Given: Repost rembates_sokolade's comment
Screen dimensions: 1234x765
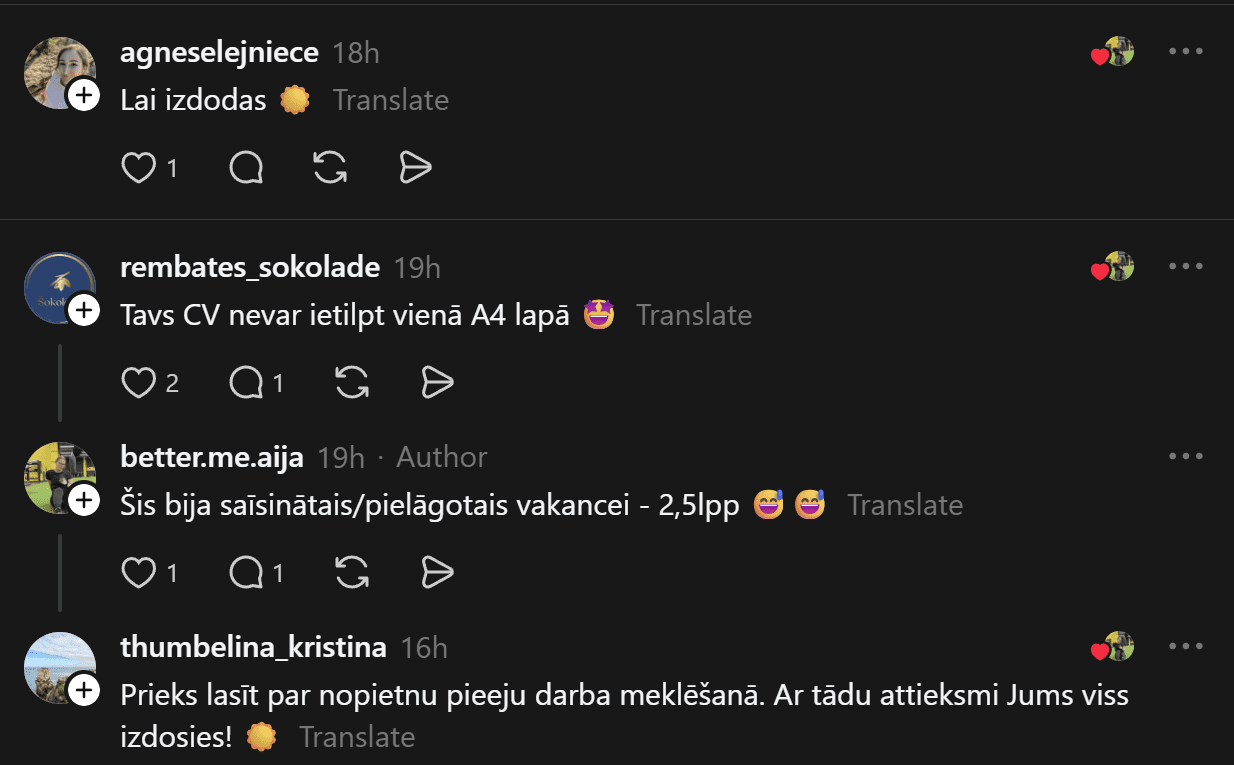Looking at the screenshot, I should tap(352, 382).
